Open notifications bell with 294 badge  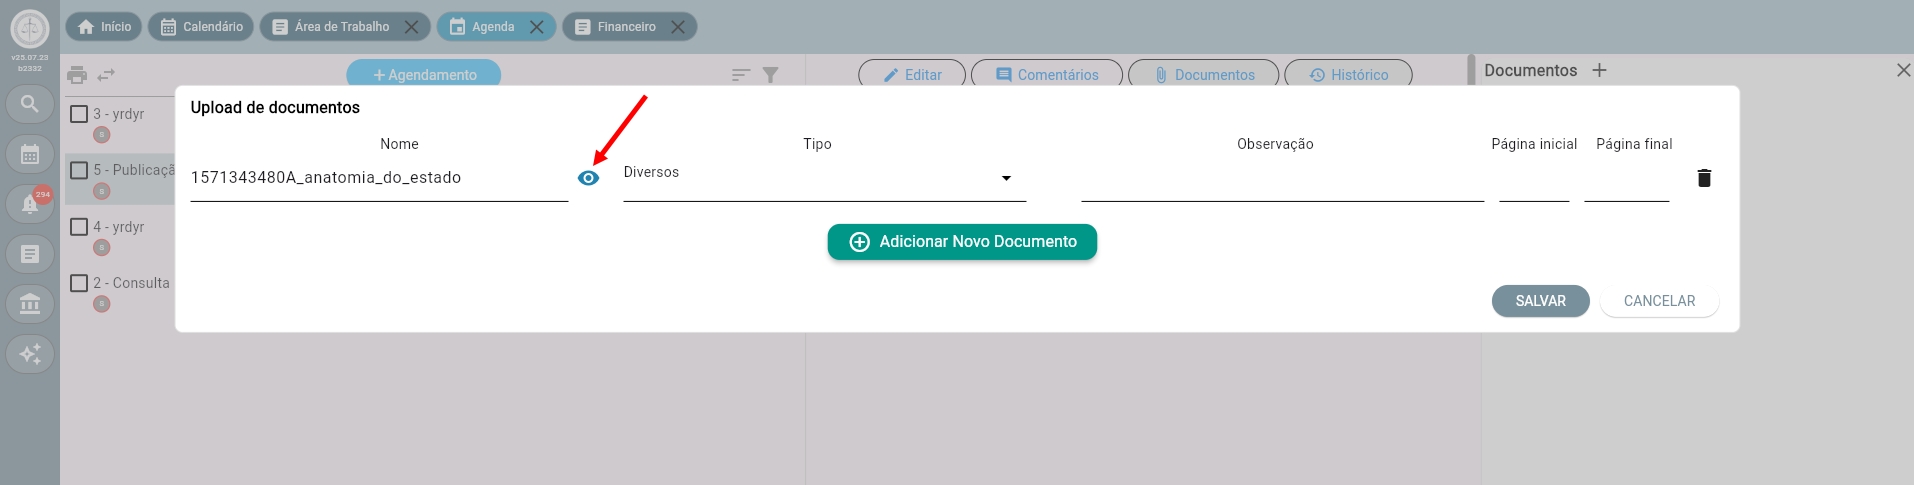pyautogui.click(x=30, y=204)
